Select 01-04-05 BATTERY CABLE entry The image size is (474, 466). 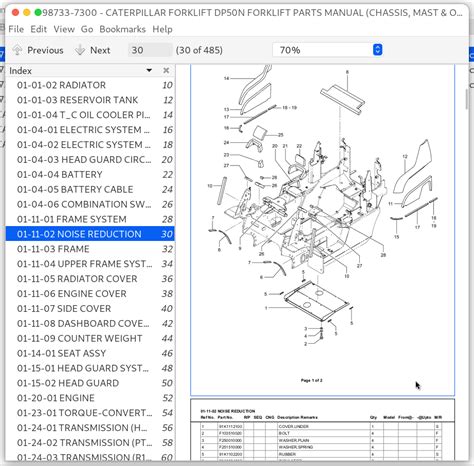point(90,189)
